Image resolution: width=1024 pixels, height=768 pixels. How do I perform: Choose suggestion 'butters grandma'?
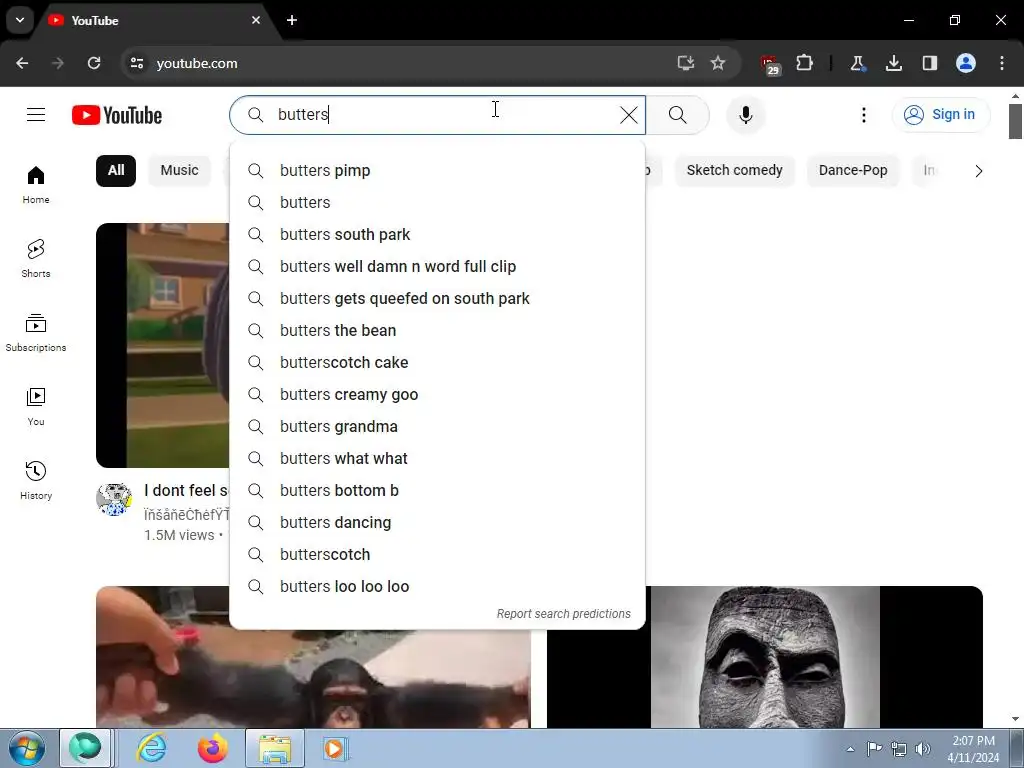438,426
